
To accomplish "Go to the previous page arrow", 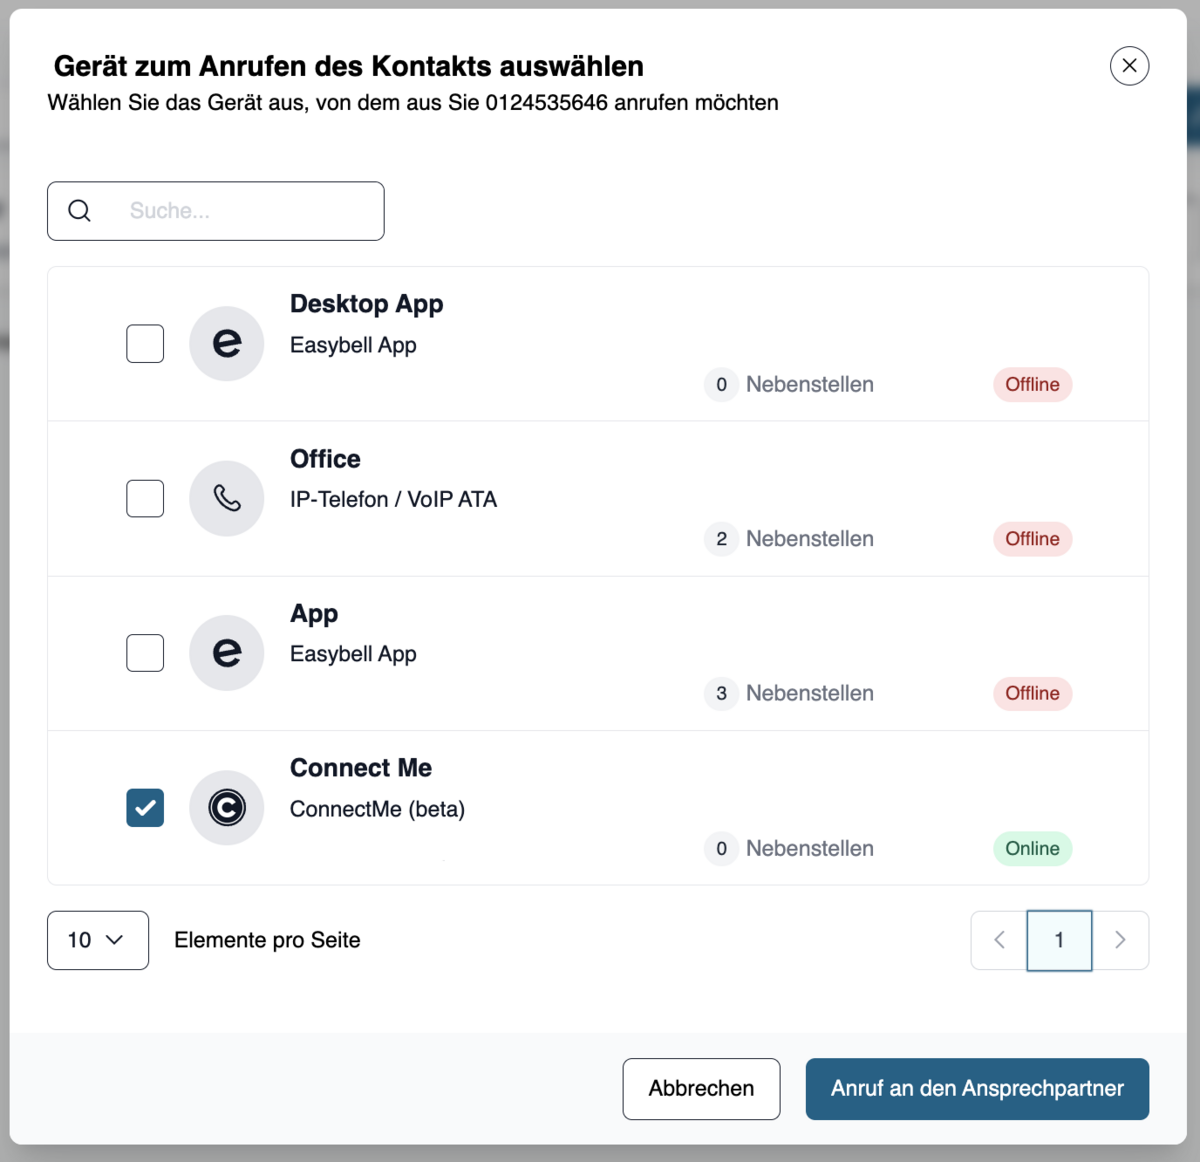I will [999, 940].
